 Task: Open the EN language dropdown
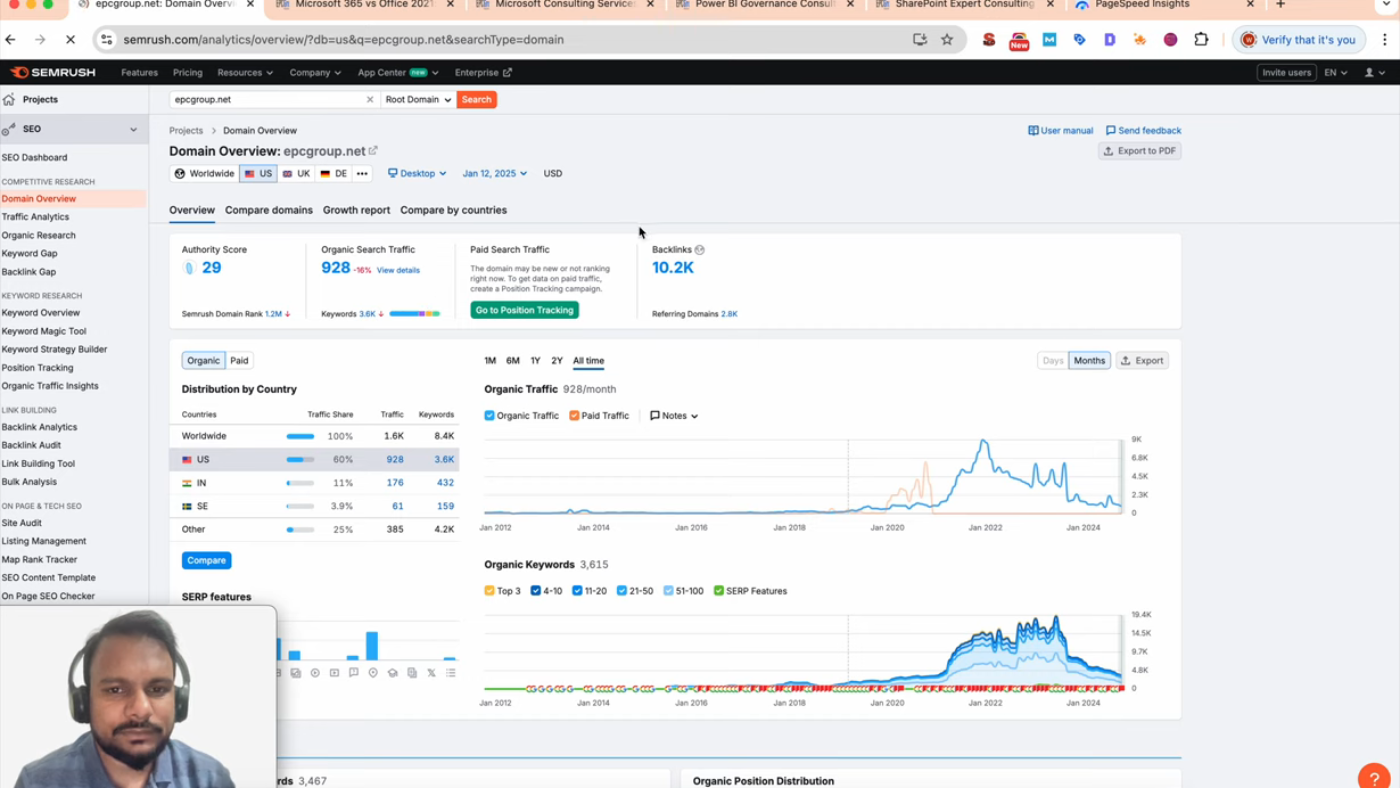coord(1335,73)
